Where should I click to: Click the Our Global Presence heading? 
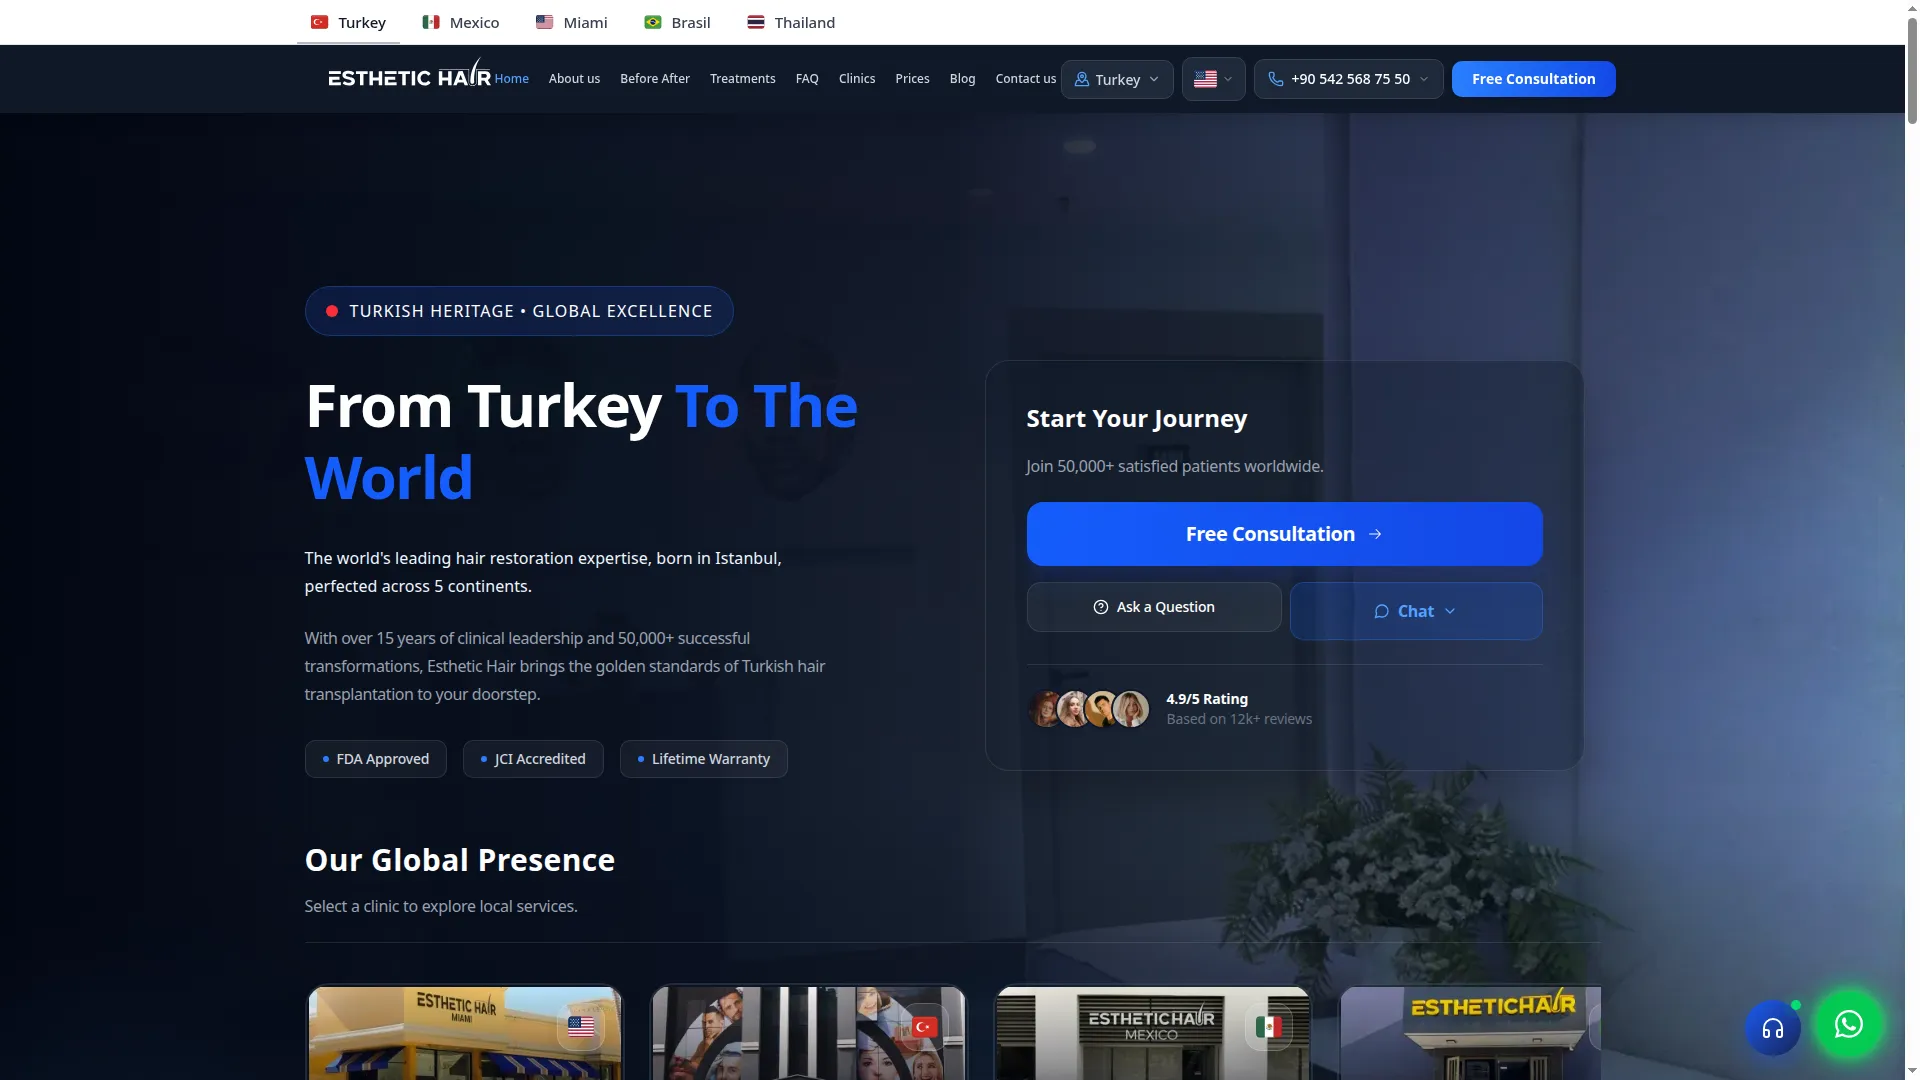(460, 860)
